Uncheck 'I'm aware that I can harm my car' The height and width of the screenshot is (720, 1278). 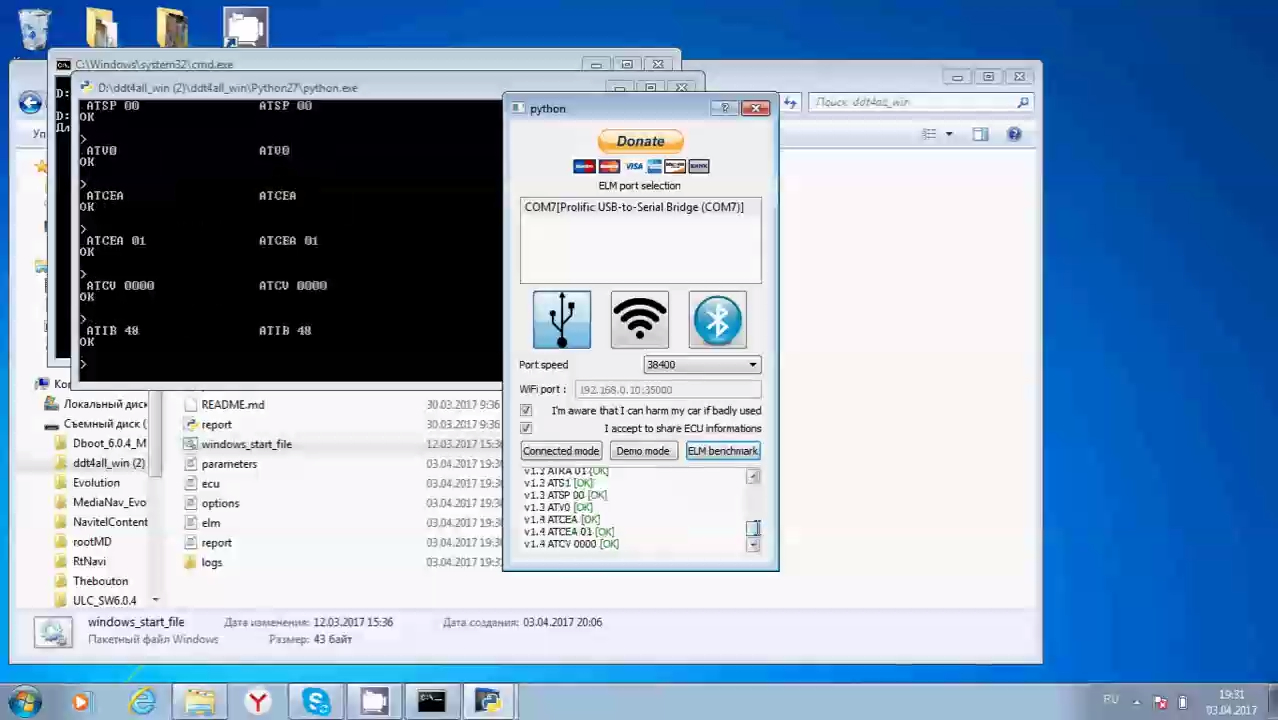(526, 411)
